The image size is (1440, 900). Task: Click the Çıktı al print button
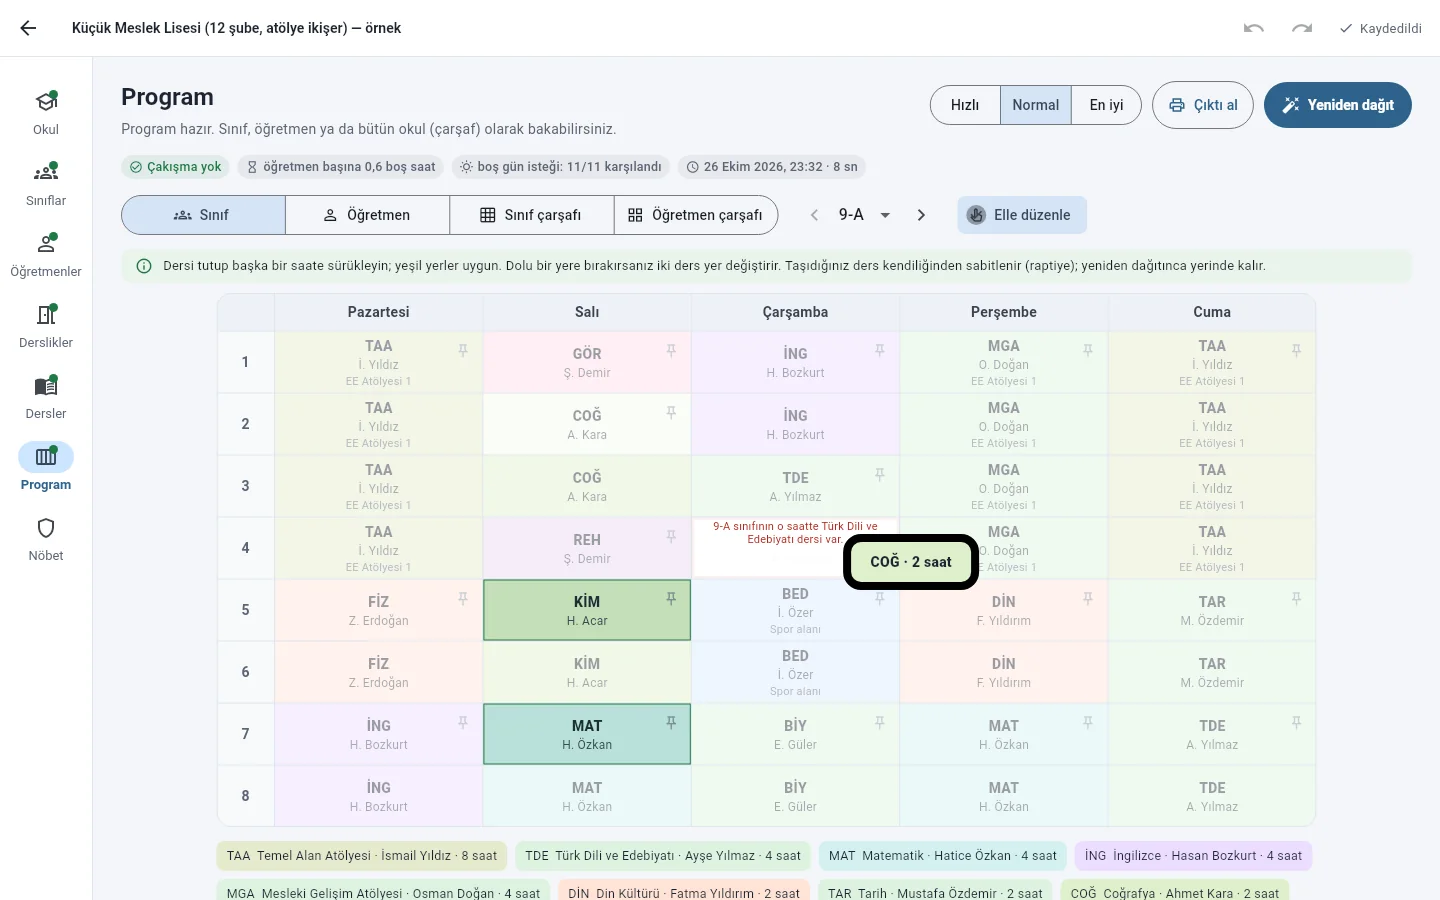(x=1203, y=105)
